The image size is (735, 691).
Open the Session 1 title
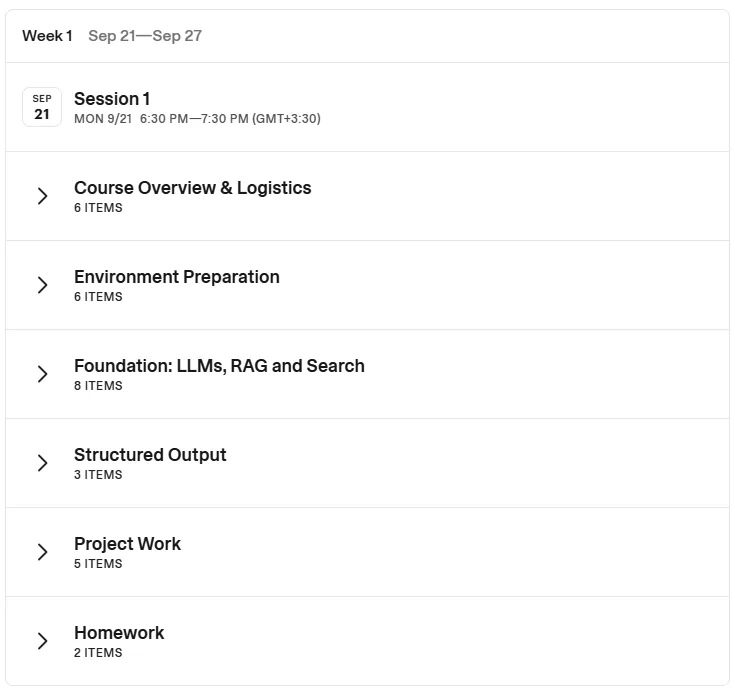pos(112,99)
